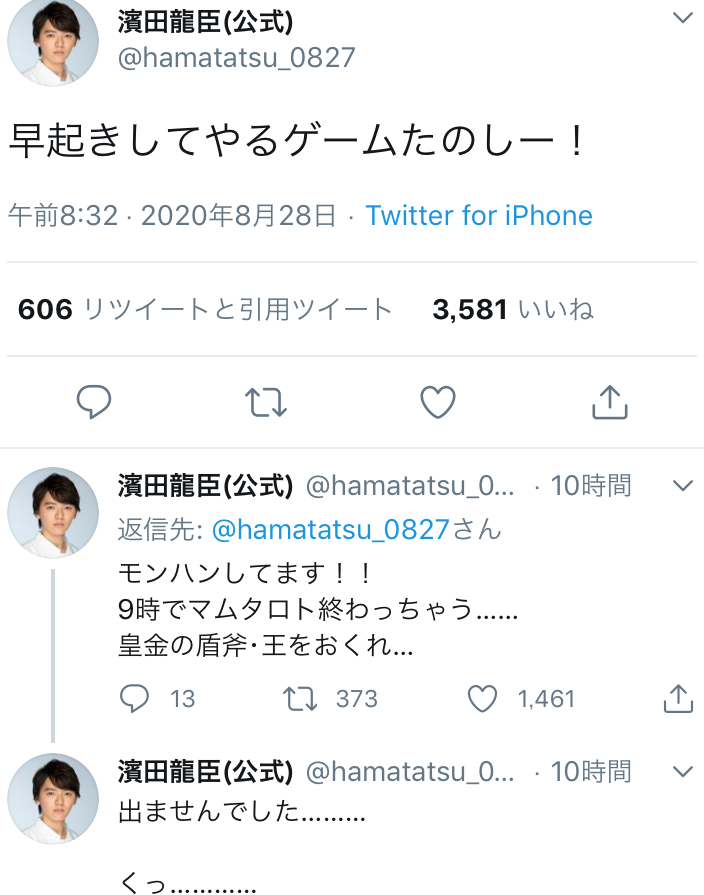This screenshot has height=895, width=704.
Task: Retweet the reply showing 373 retweets
Action: tap(300, 699)
